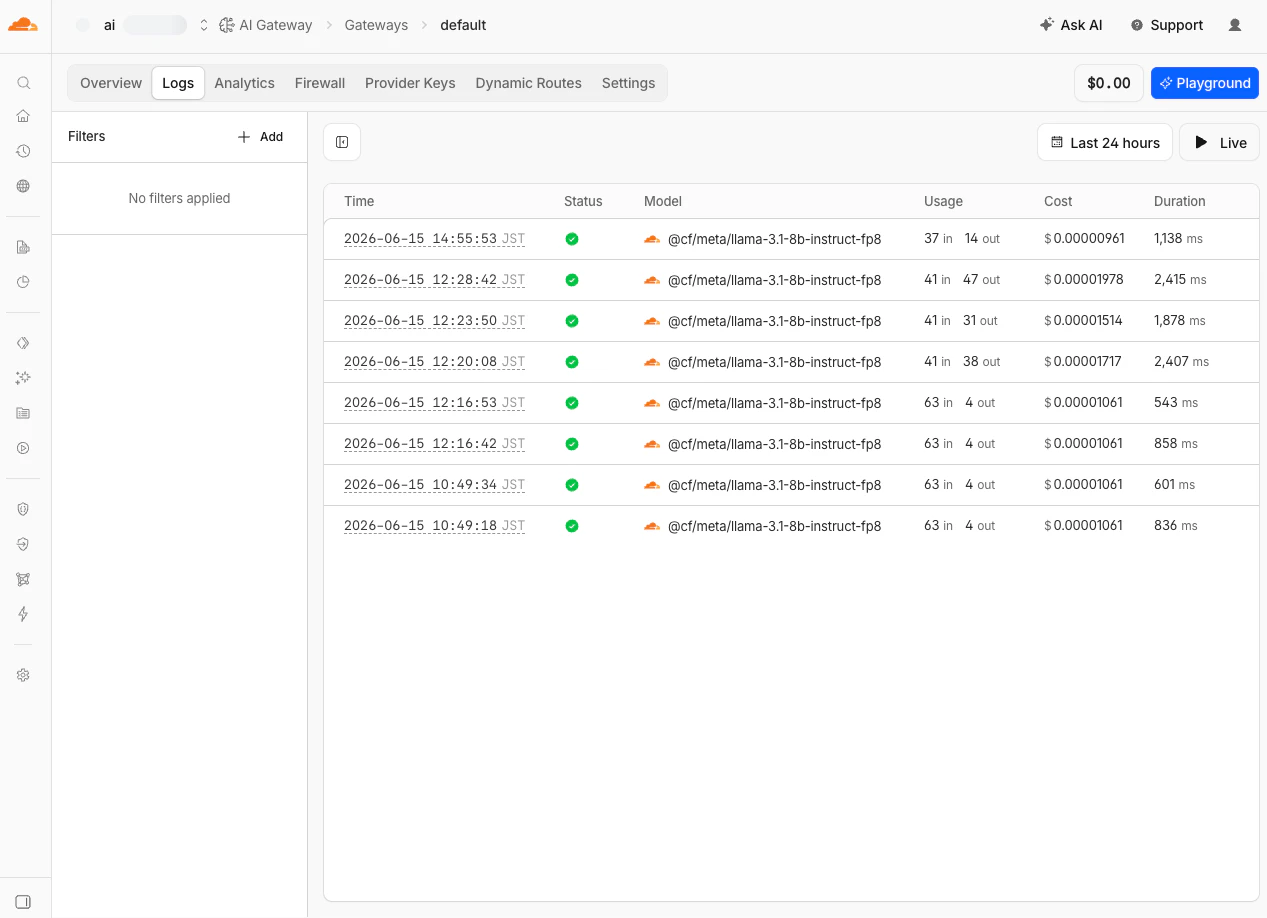Screen dimensions: 1267x918
Task: Add a new filter
Action: click(260, 137)
